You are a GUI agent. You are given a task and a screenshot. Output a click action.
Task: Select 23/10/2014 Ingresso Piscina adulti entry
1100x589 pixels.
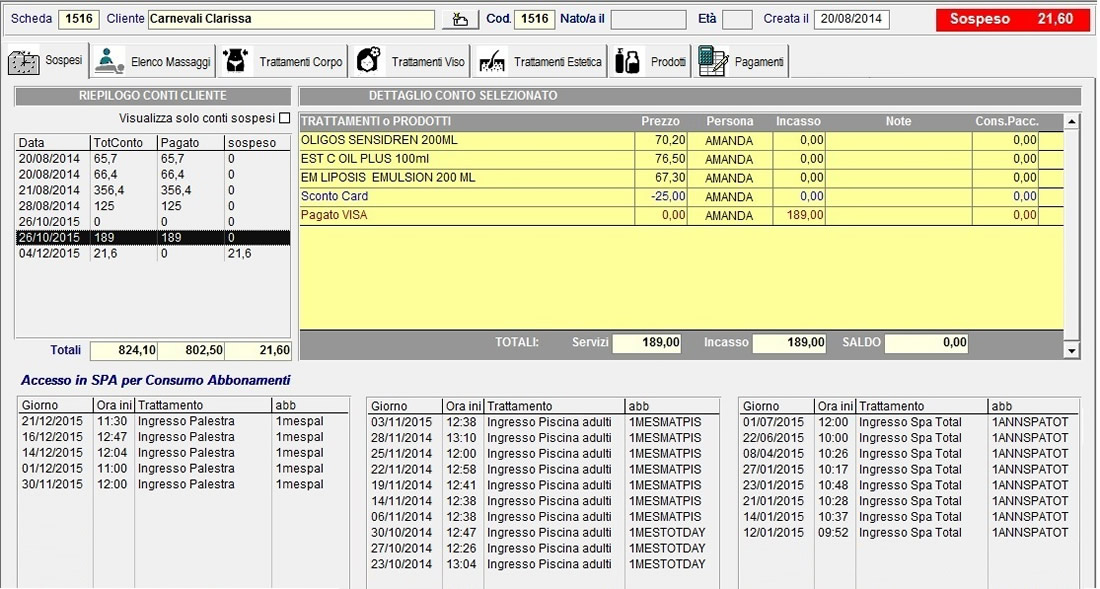(x=543, y=564)
